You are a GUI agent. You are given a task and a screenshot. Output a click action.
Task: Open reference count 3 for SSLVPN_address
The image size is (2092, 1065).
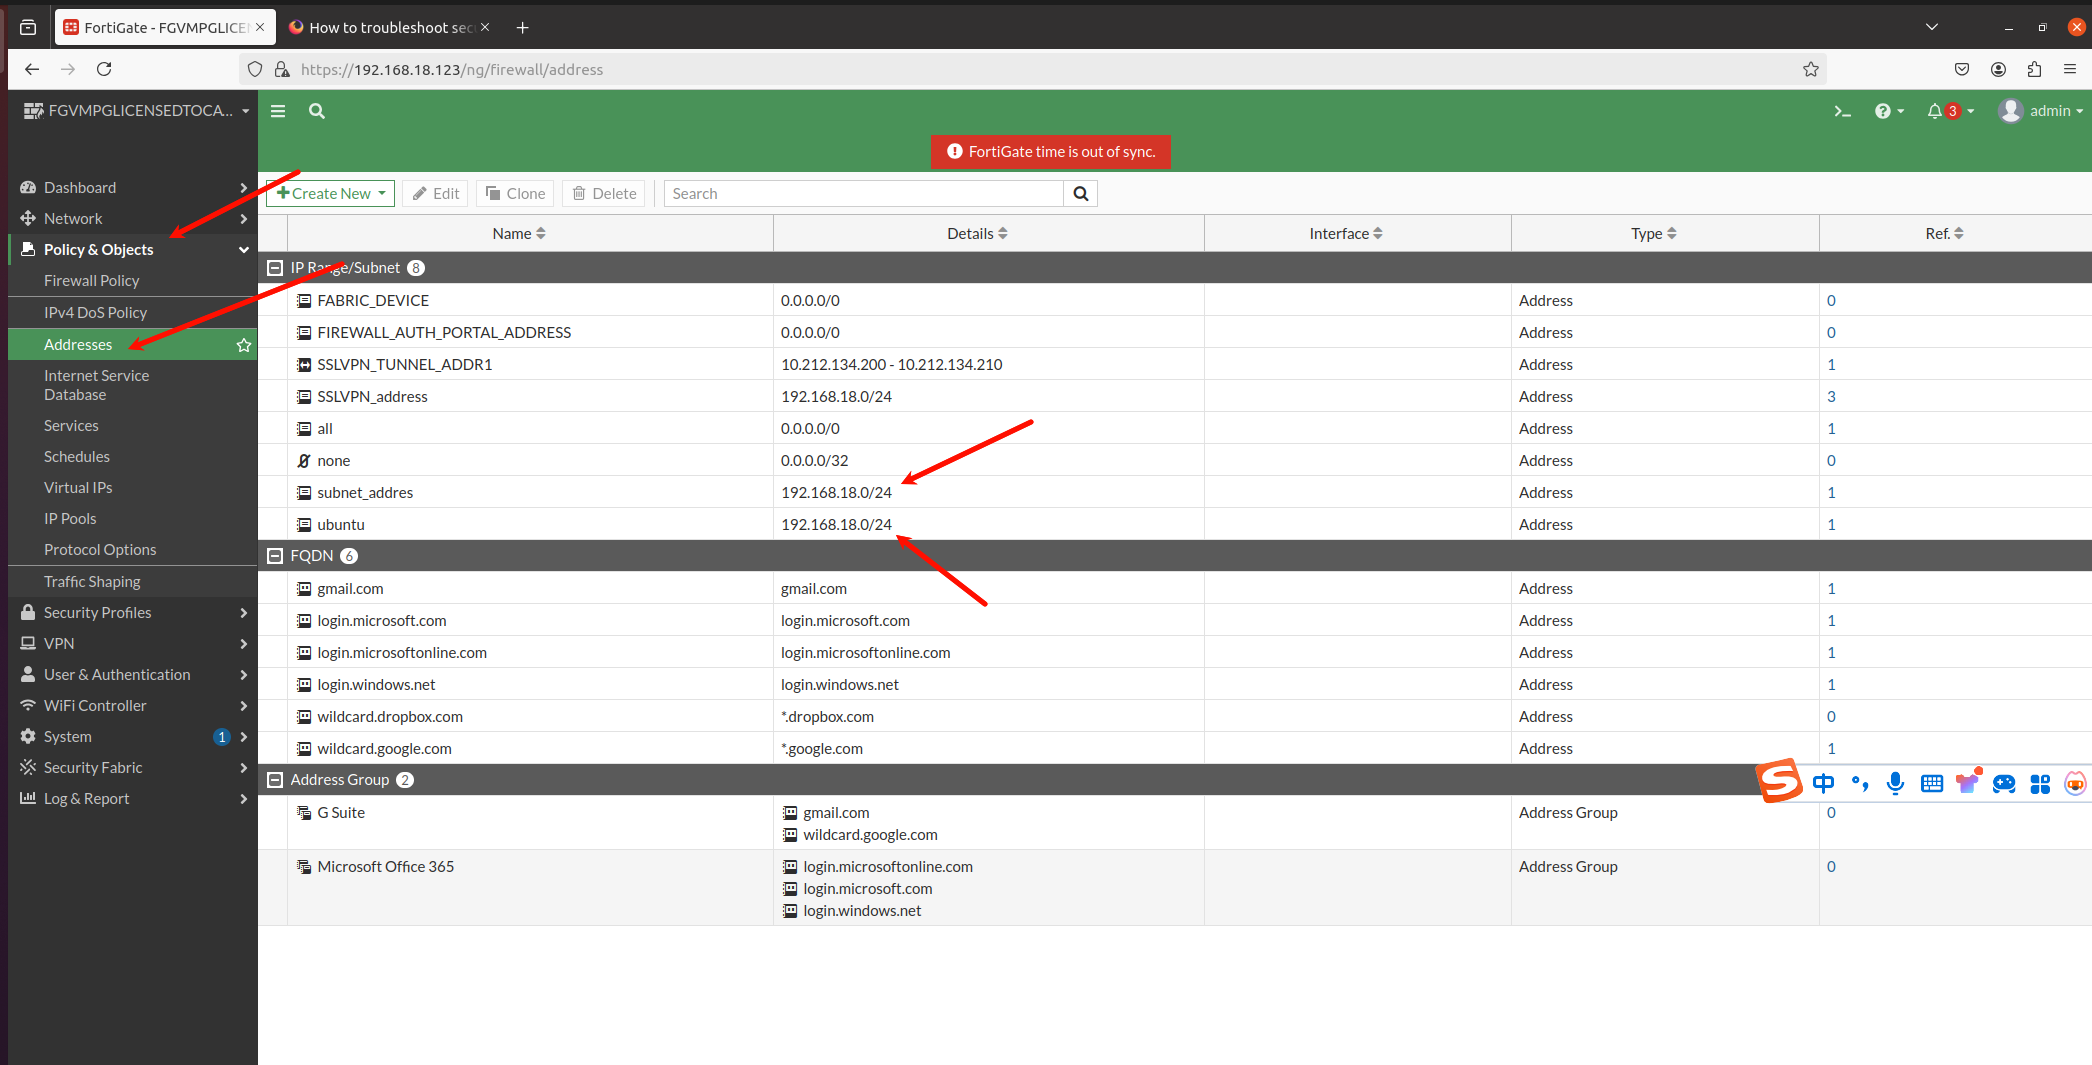pyautogui.click(x=1831, y=397)
